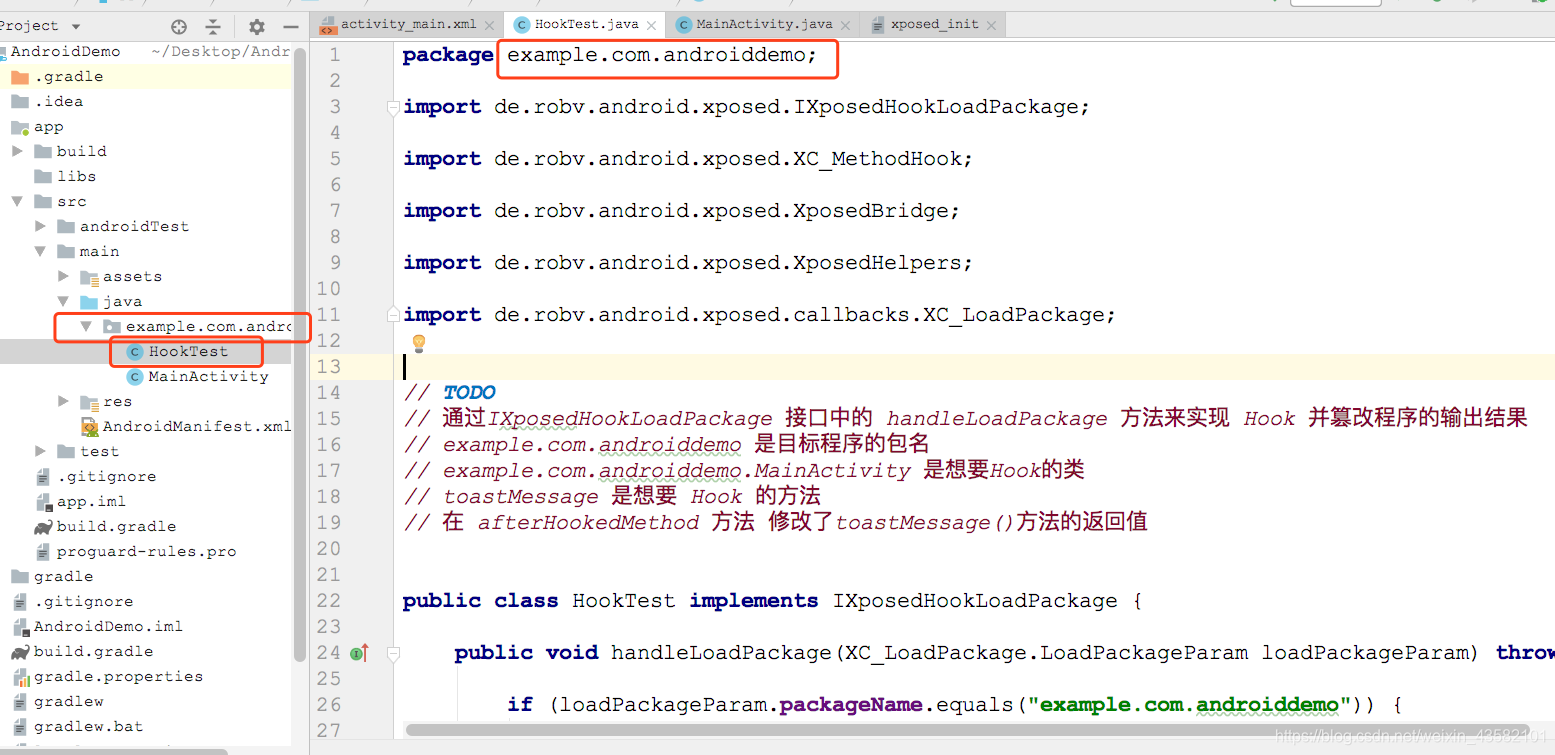
Task: Fold the import block at line 3
Action: click(x=393, y=107)
